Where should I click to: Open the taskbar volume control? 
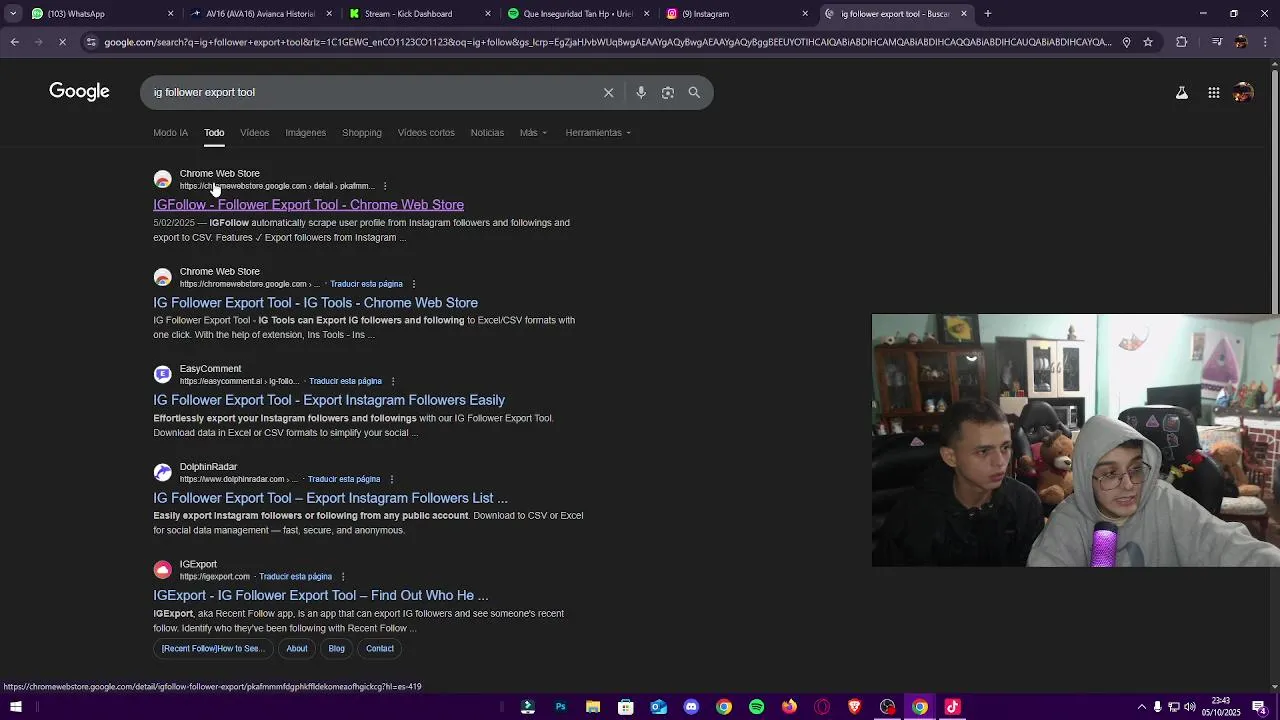click(1190, 707)
